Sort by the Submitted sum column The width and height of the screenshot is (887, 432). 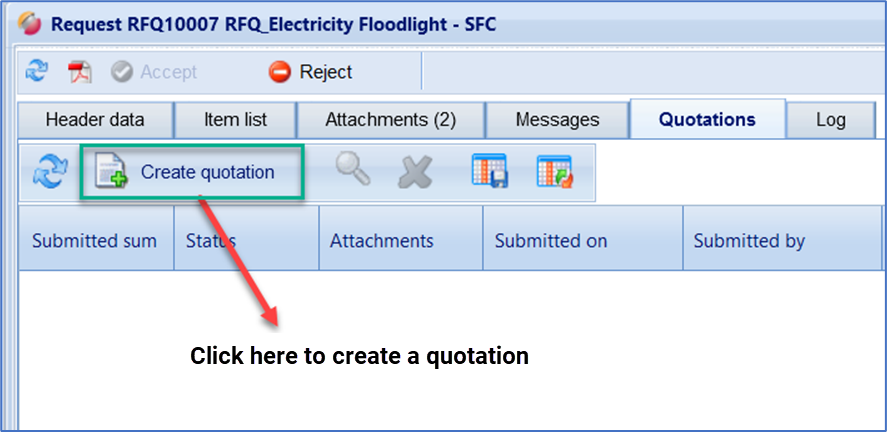pos(94,241)
